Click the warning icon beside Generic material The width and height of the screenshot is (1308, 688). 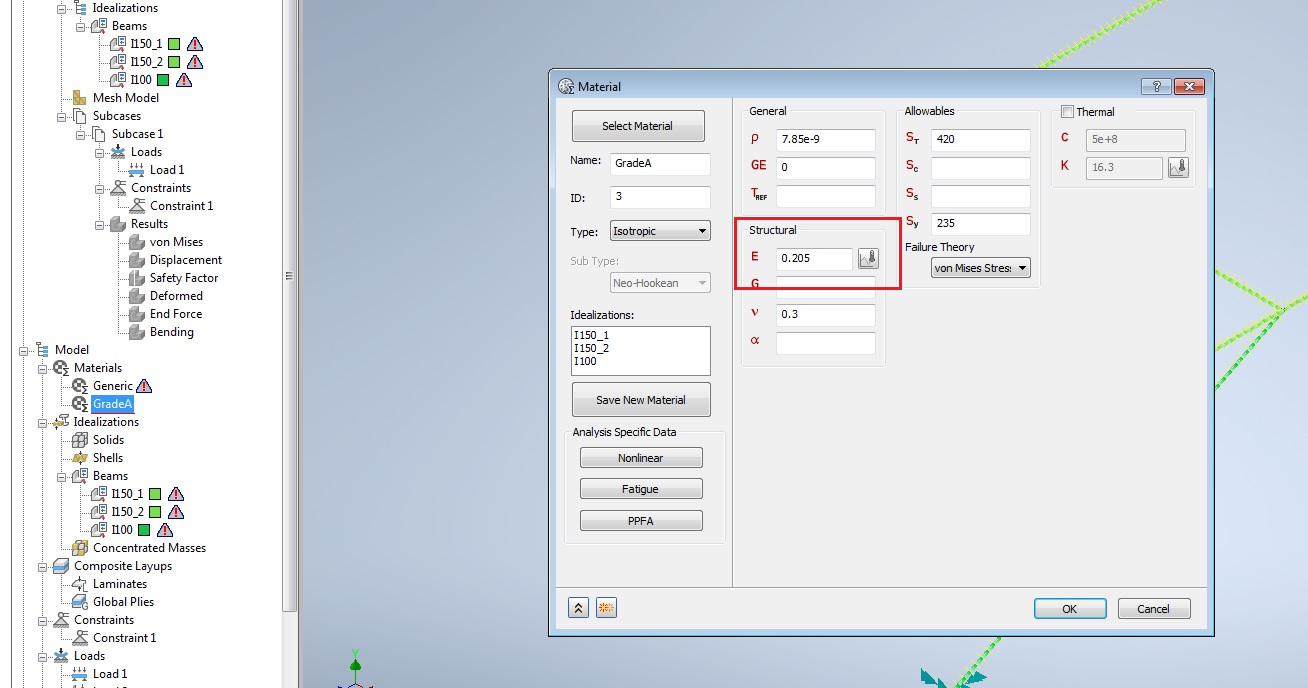144,385
